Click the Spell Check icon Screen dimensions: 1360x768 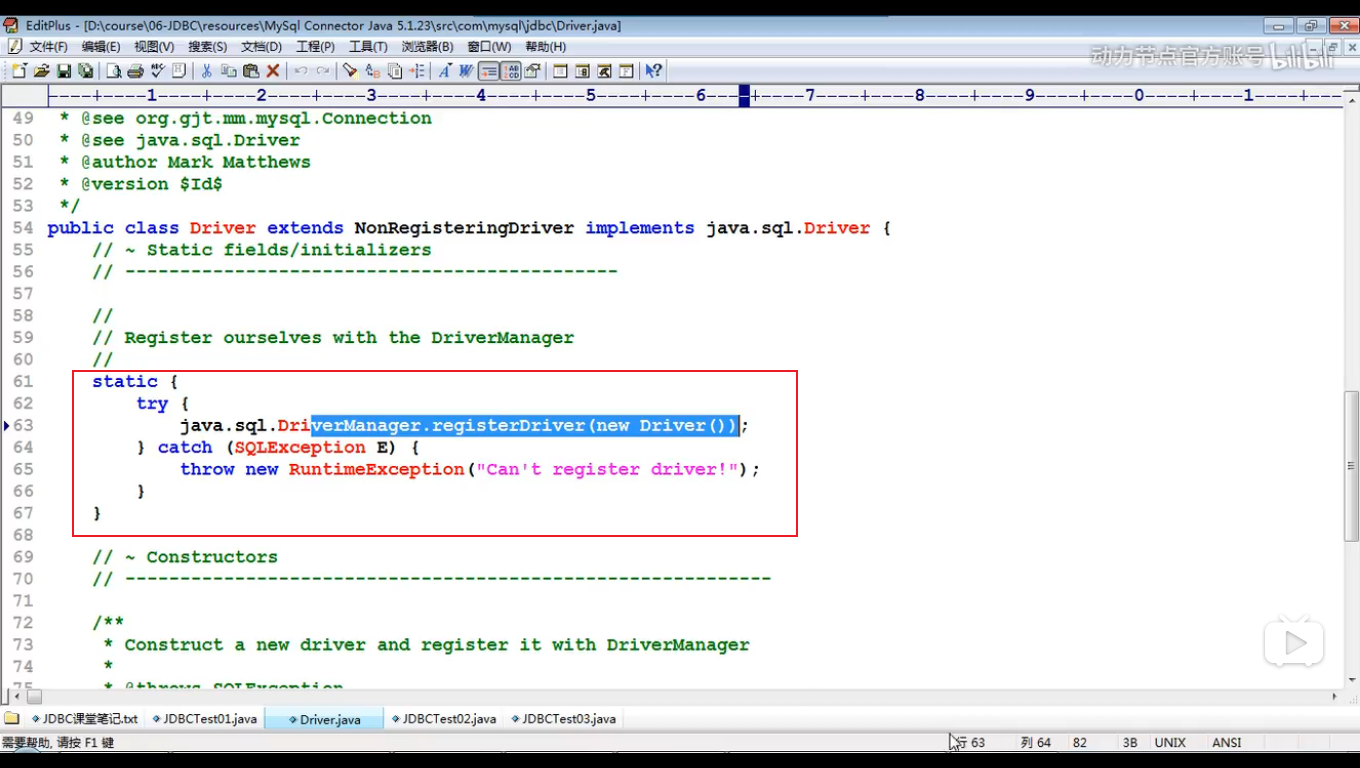pos(158,71)
